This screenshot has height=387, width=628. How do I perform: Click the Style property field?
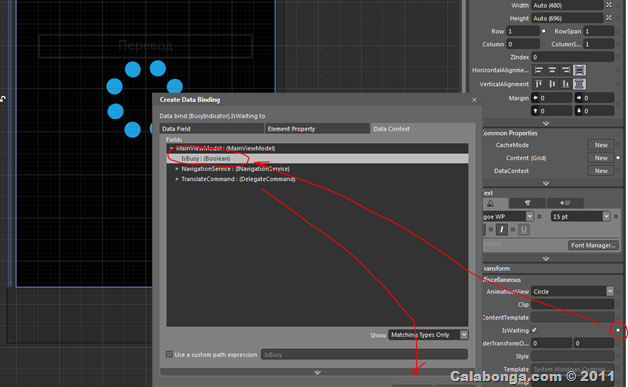(x=573, y=356)
